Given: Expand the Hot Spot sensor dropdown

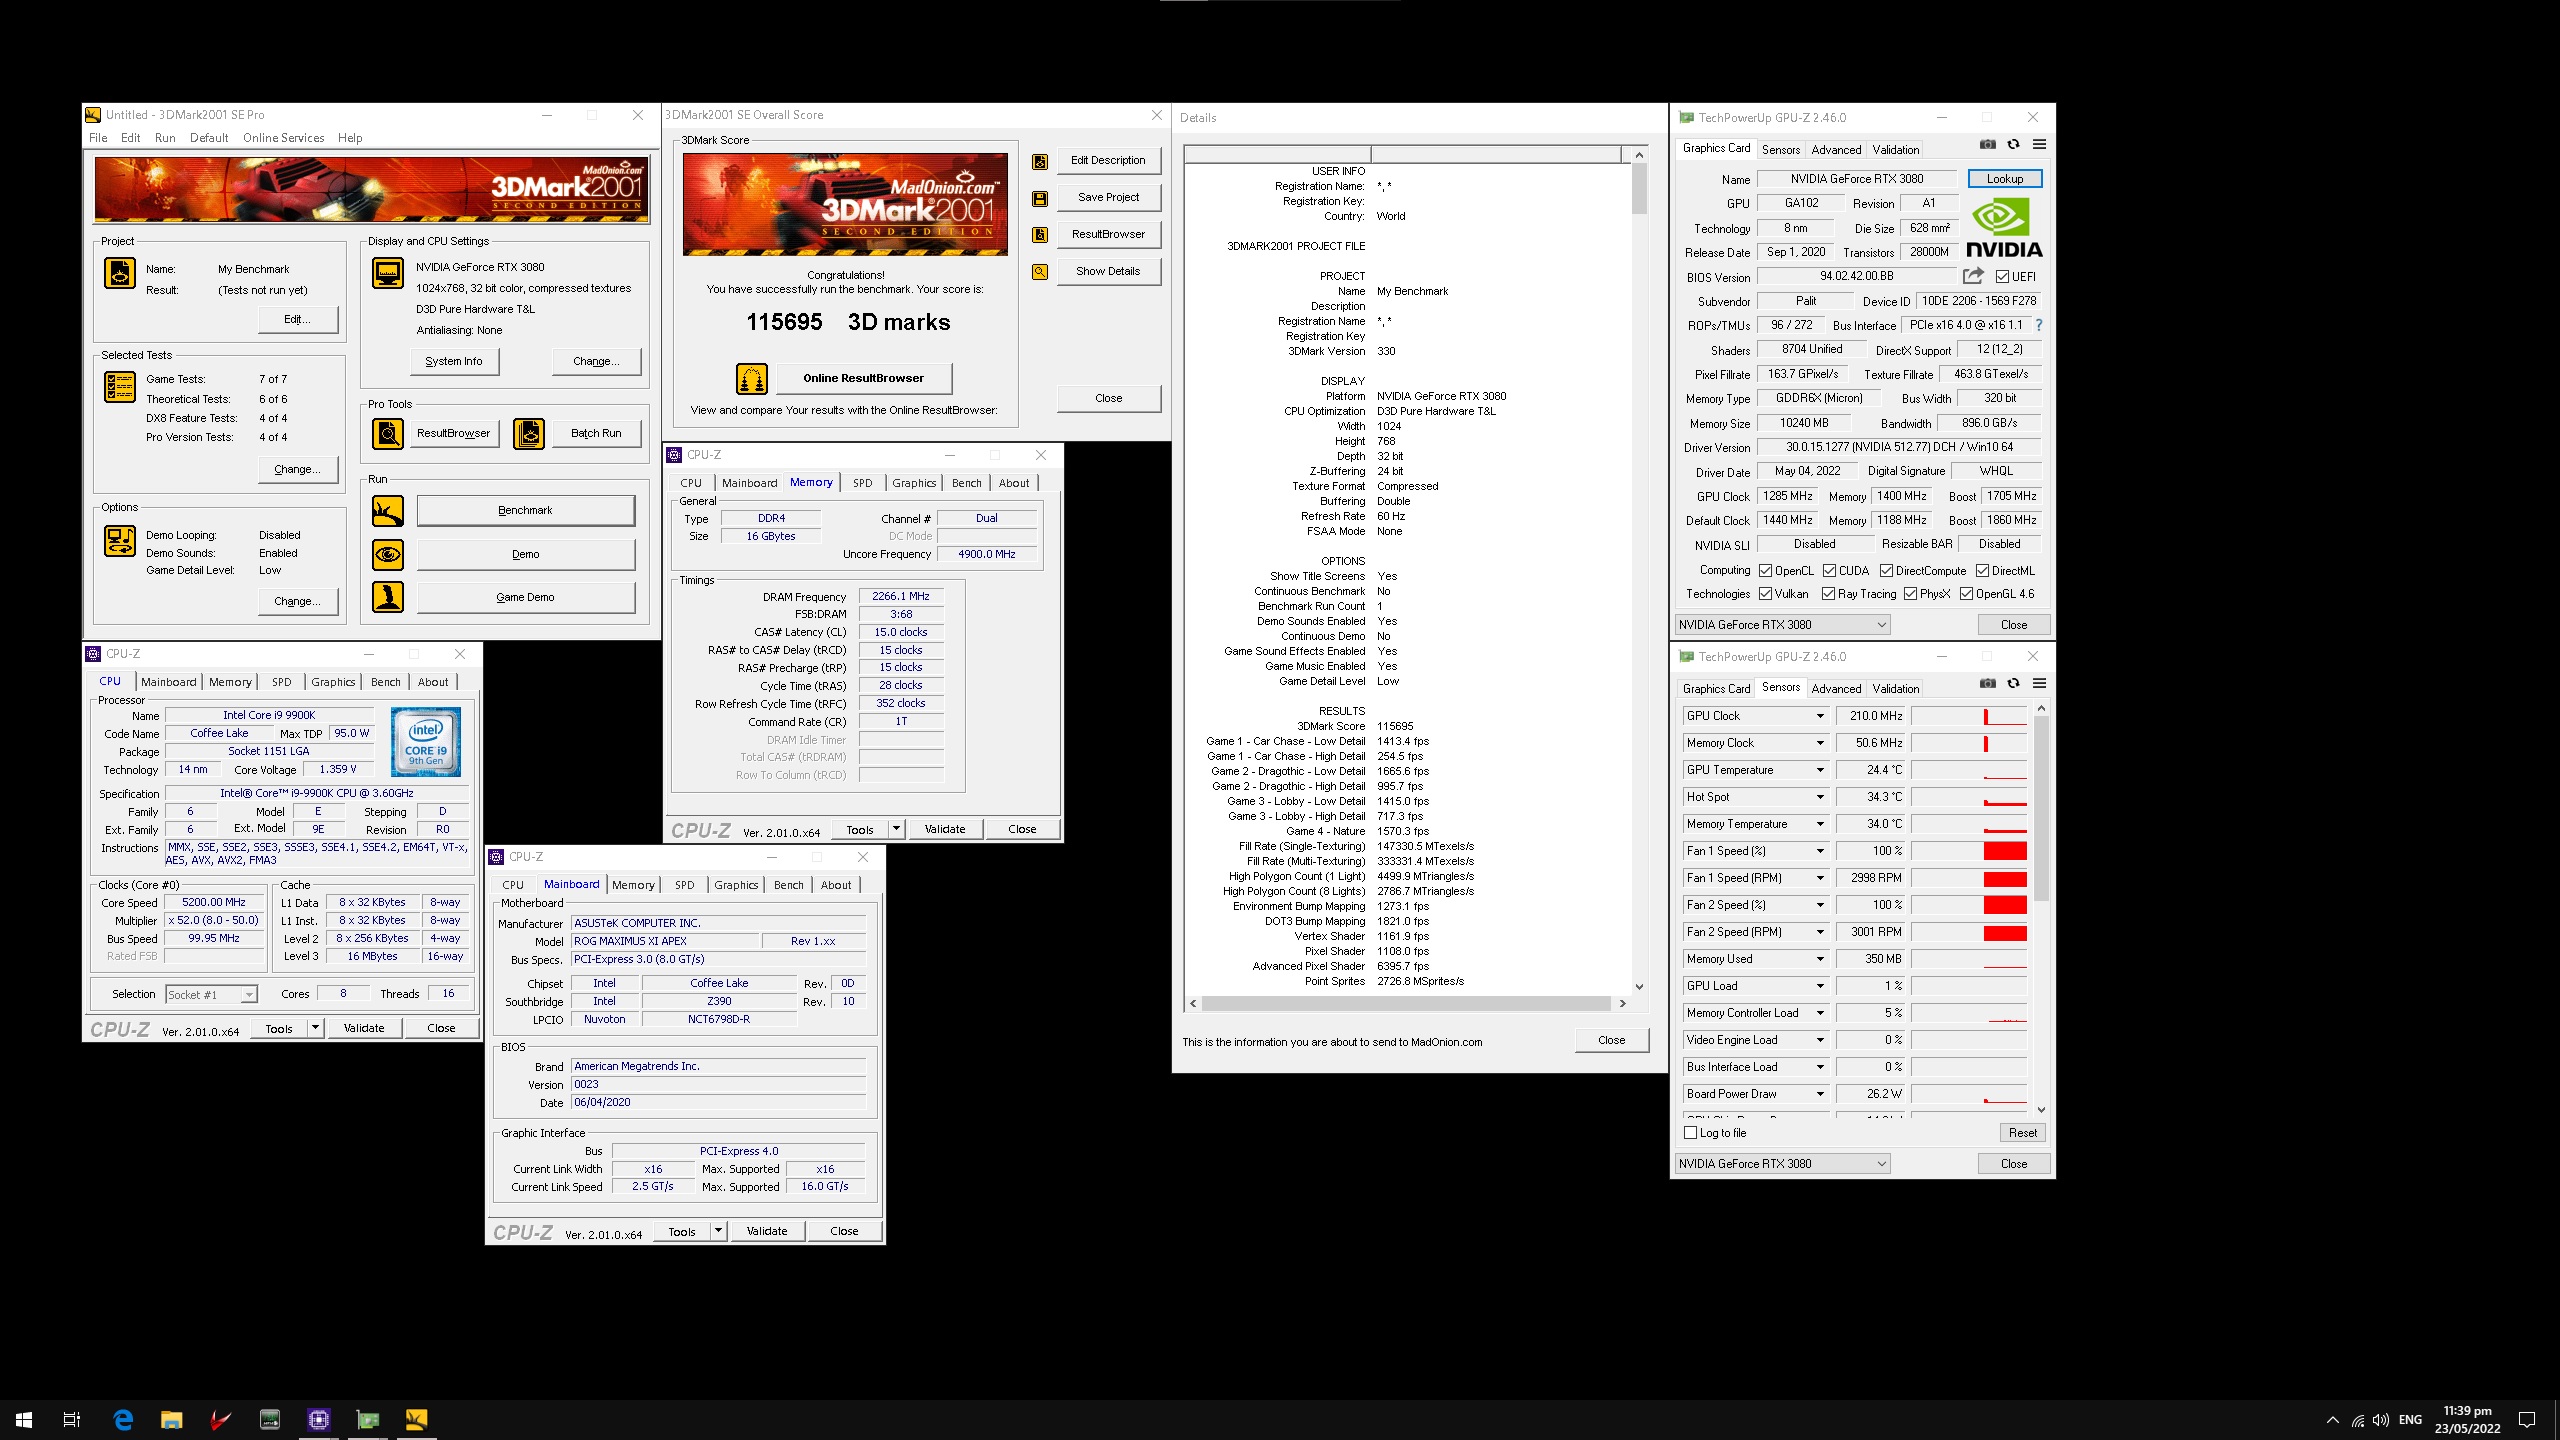Looking at the screenshot, I should (x=1820, y=797).
